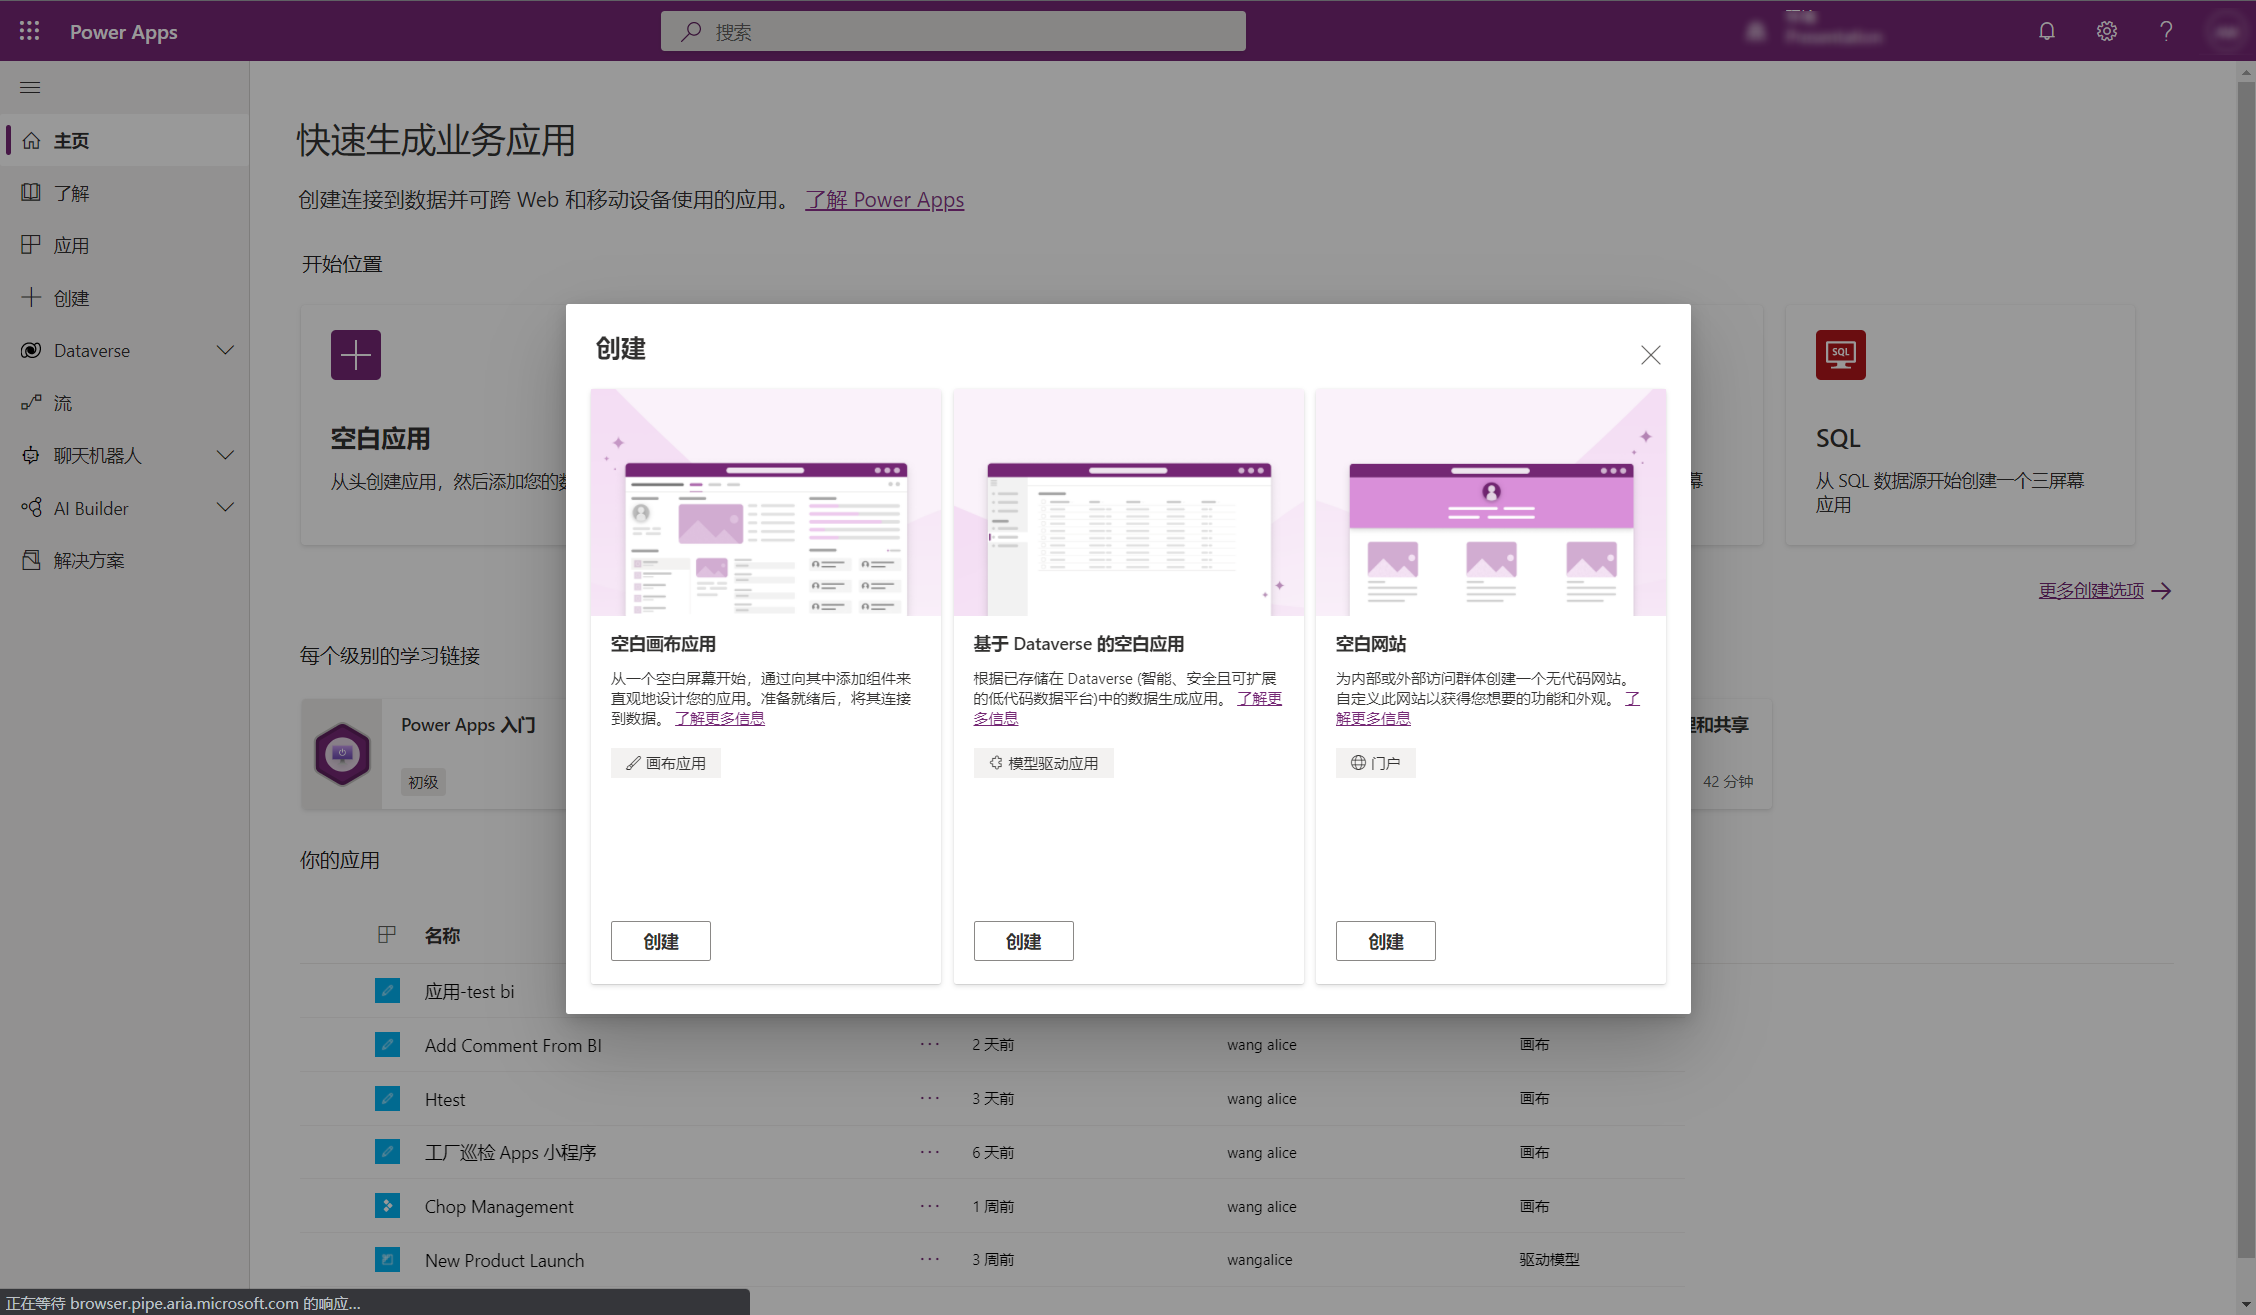Collapse the left navigation hamburger menu
Screen dimensions: 2256x1315
(x=30, y=87)
